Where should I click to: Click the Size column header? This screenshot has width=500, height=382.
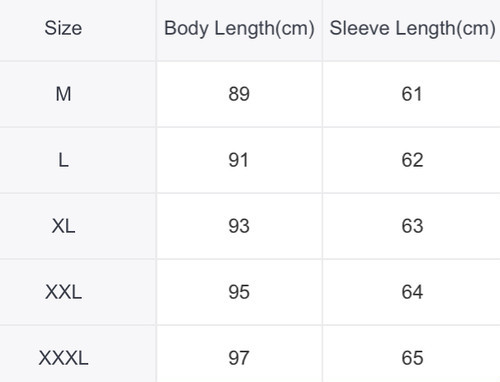(63, 28)
